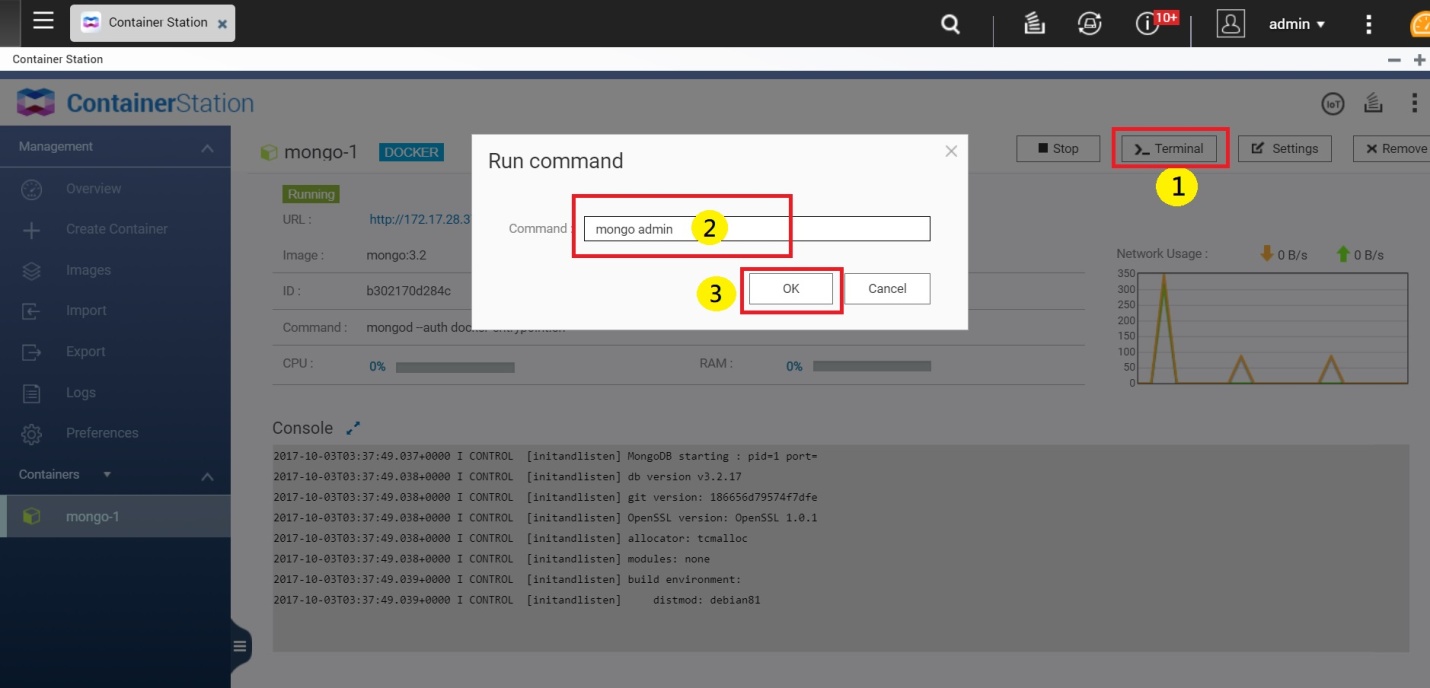Open the IoT icon in Container Station header
The width and height of the screenshot is (1430, 688).
pos(1332,103)
